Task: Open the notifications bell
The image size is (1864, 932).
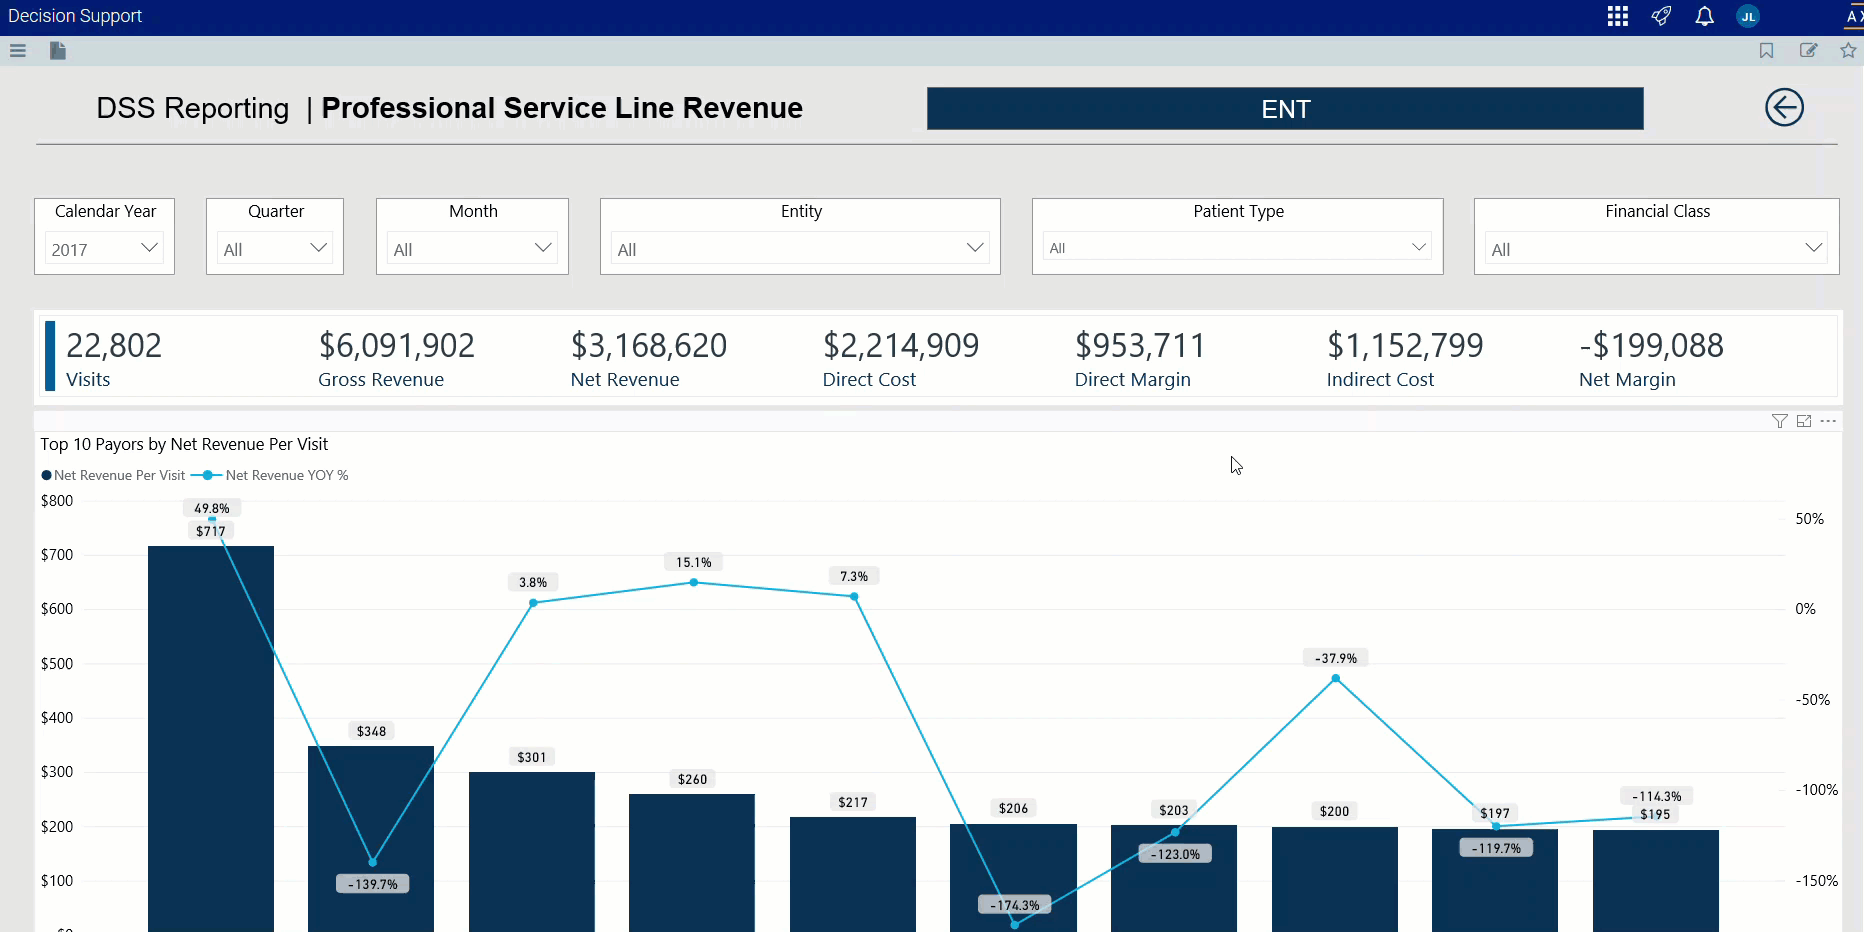Action: [x=1704, y=16]
